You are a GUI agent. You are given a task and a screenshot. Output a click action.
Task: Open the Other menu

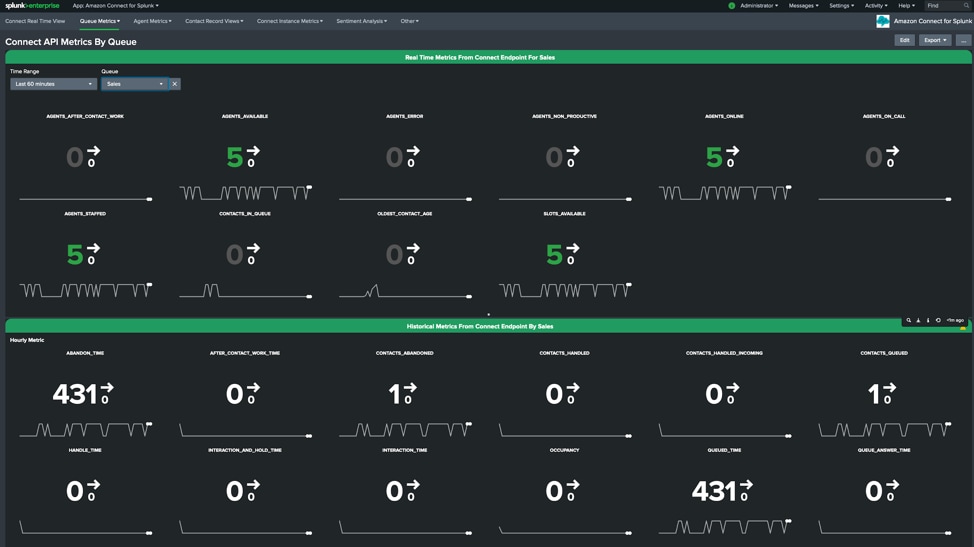(x=409, y=21)
